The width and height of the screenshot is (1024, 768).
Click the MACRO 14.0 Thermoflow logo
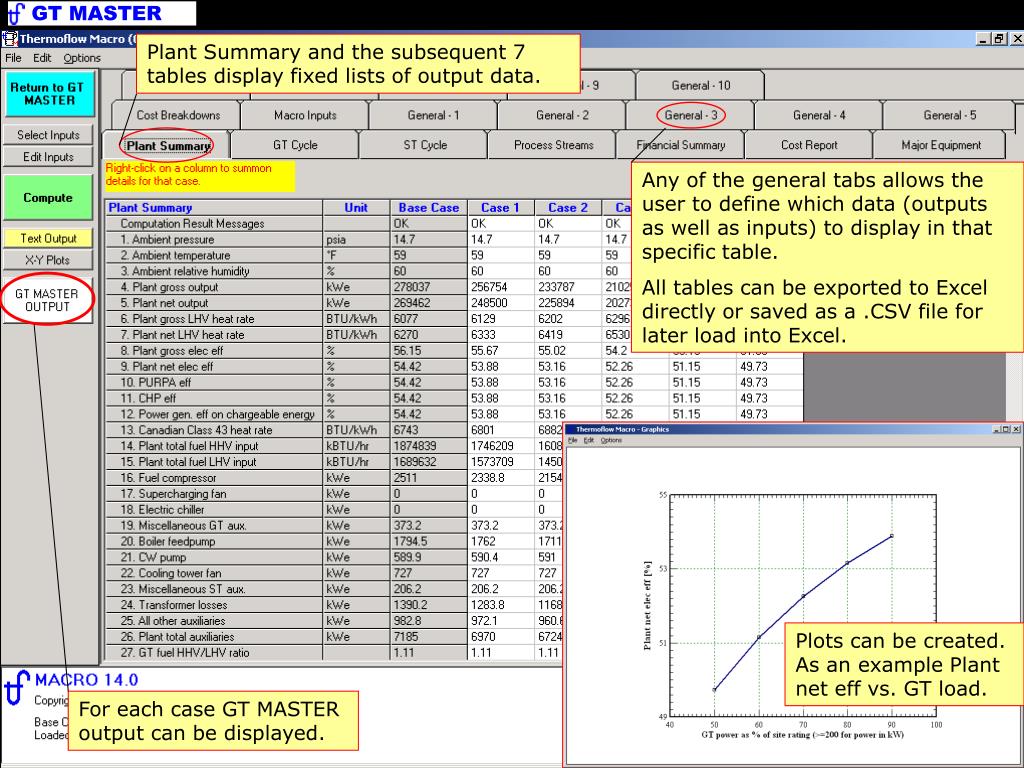click(x=18, y=688)
